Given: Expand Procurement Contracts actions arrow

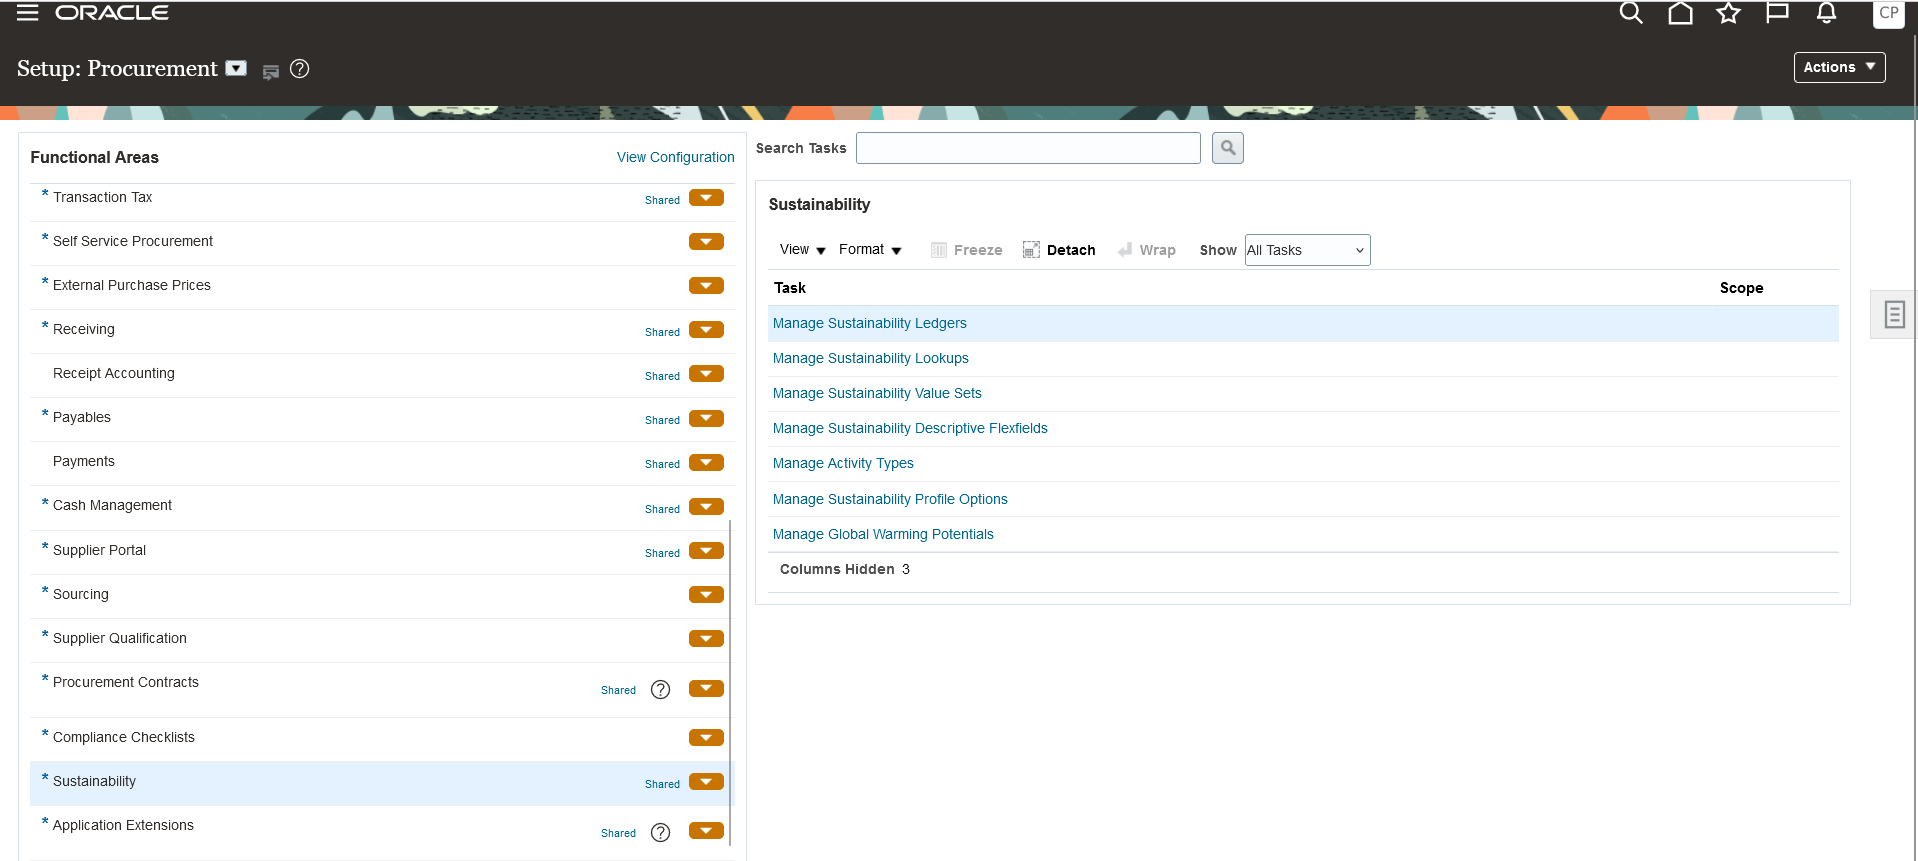Looking at the screenshot, I should 706,688.
